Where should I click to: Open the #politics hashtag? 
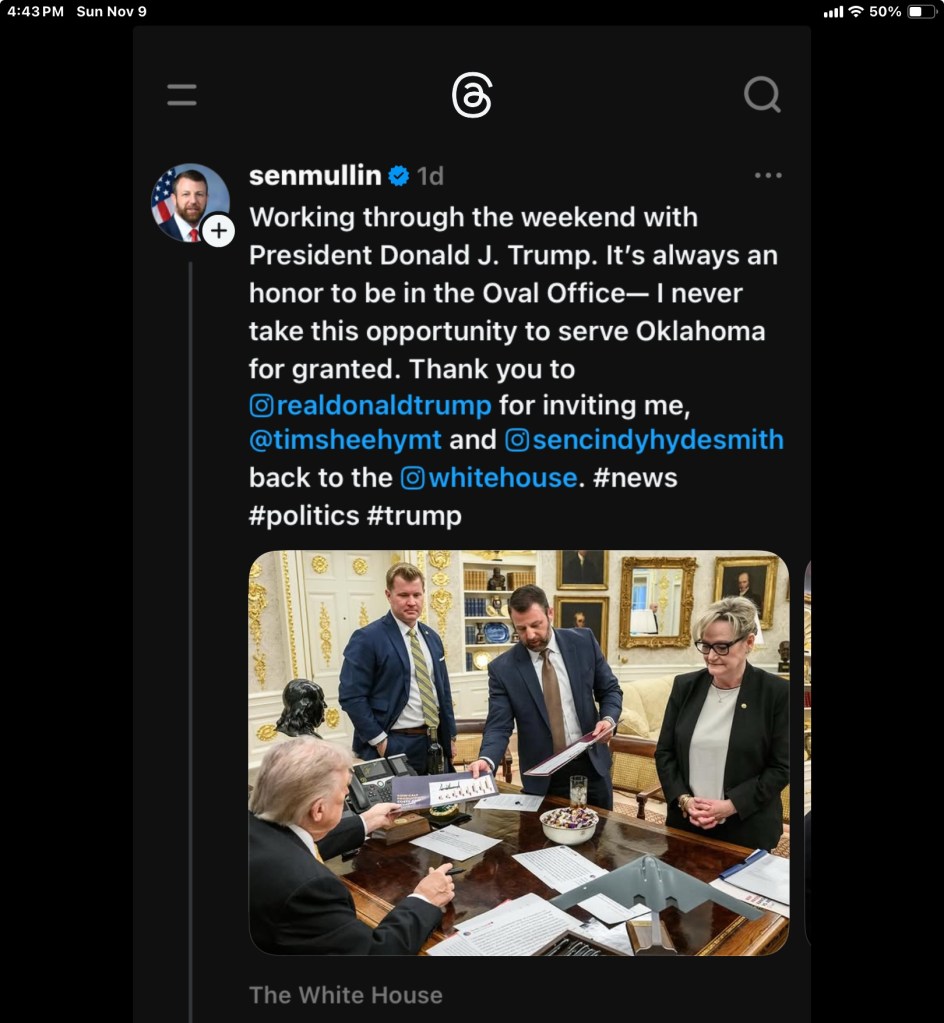click(304, 516)
